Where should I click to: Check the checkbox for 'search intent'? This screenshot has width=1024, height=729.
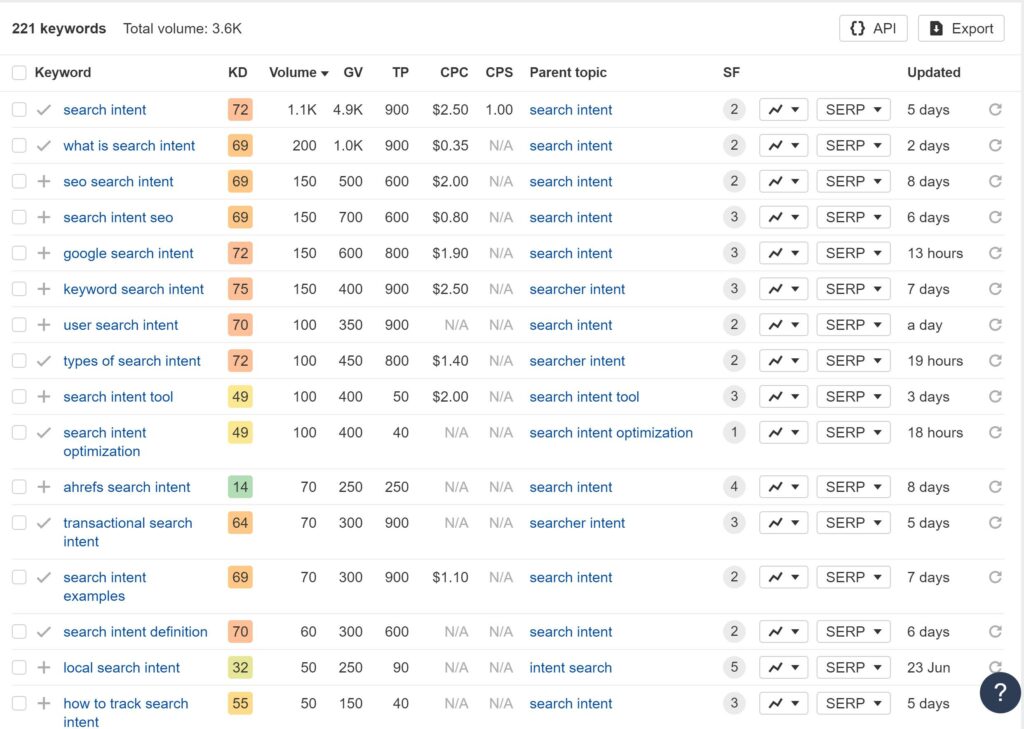click(x=19, y=109)
